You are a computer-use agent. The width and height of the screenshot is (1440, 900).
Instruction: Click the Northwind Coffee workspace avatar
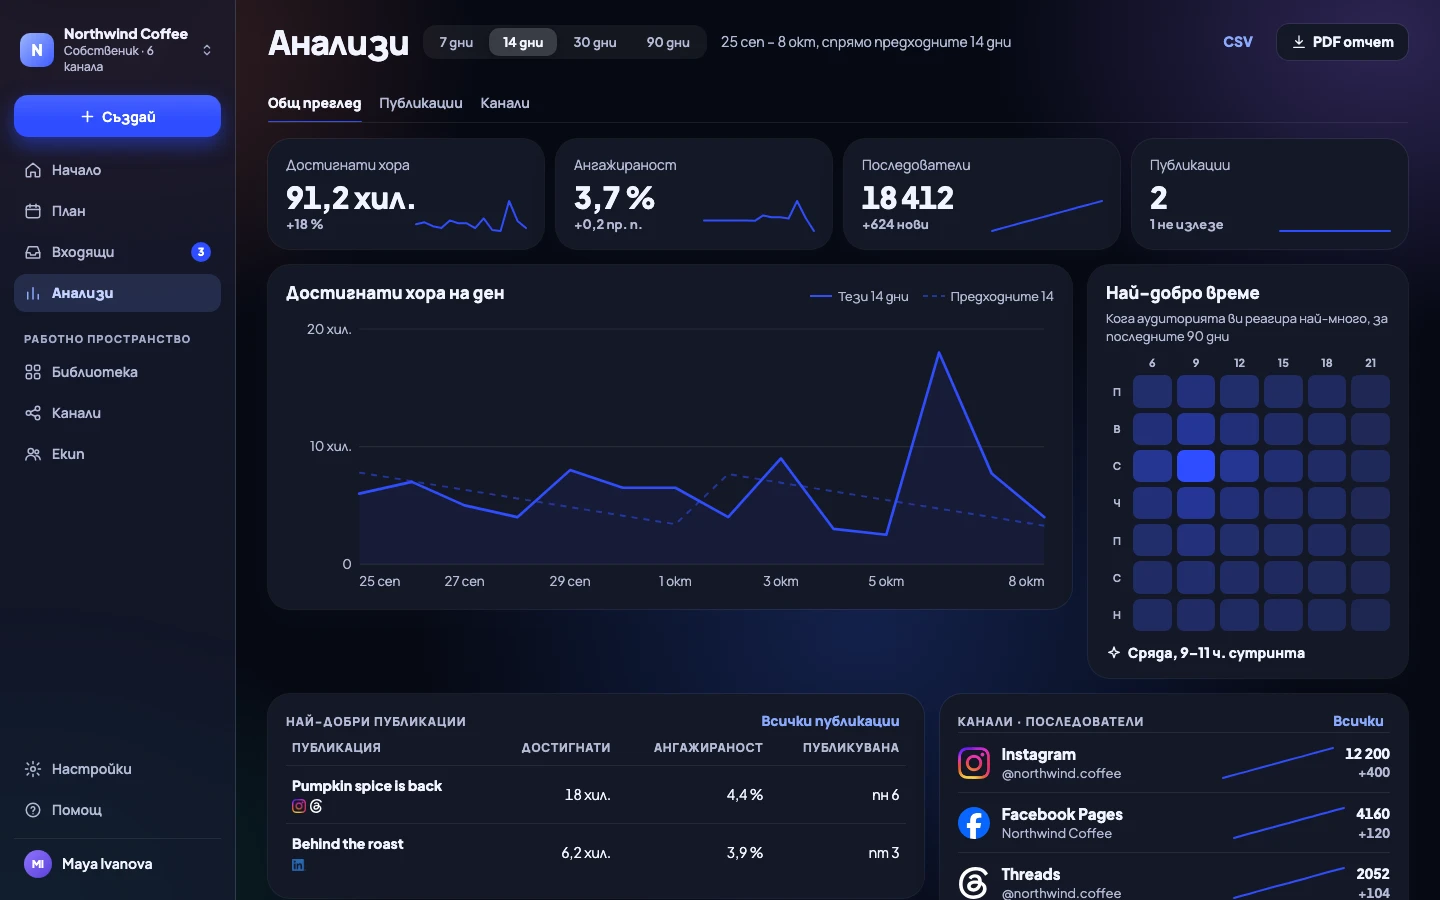pos(37,50)
